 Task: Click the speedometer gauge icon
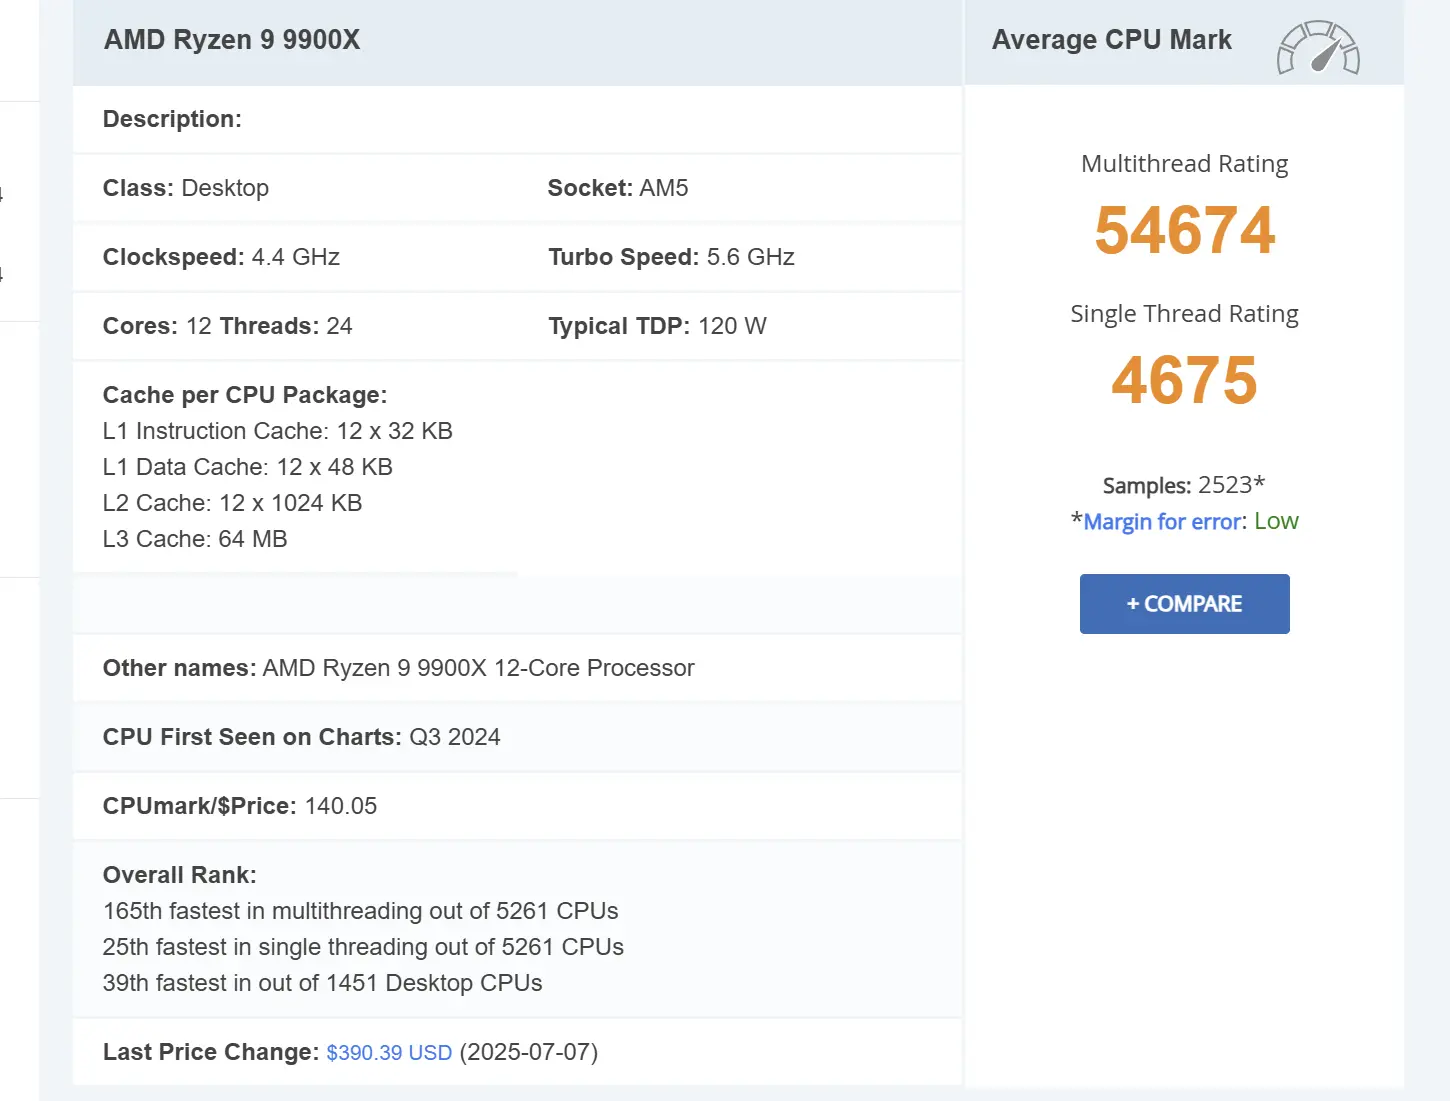[1318, 48]
